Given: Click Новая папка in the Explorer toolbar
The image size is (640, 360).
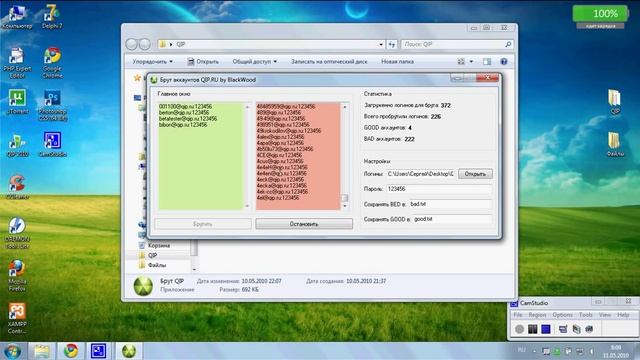Looking at the screenshot, I should coord(397,62).
